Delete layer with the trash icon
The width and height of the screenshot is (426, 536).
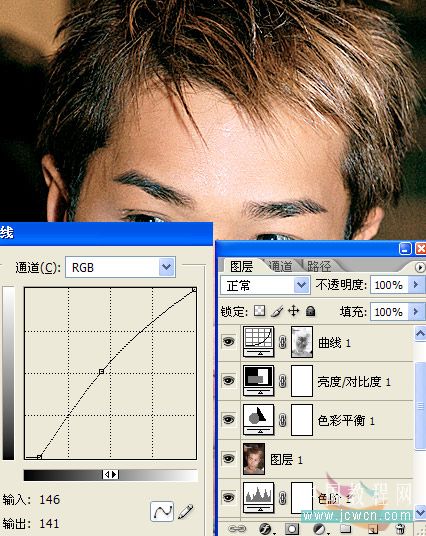pyautogui.click(x=400, y=529)
